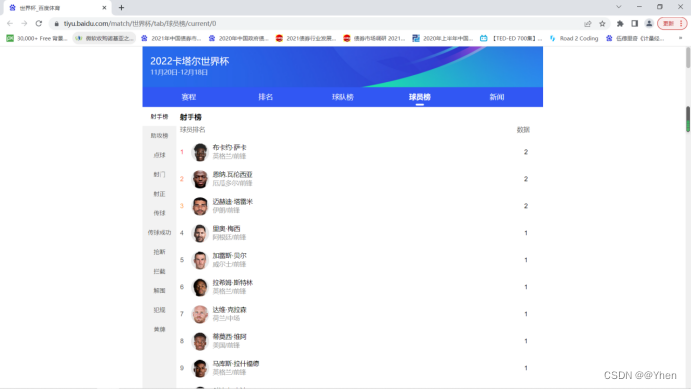Click the avatar of the rank 7 player
The height and width of the screenshot is (389, 692).
click(200, 314)
